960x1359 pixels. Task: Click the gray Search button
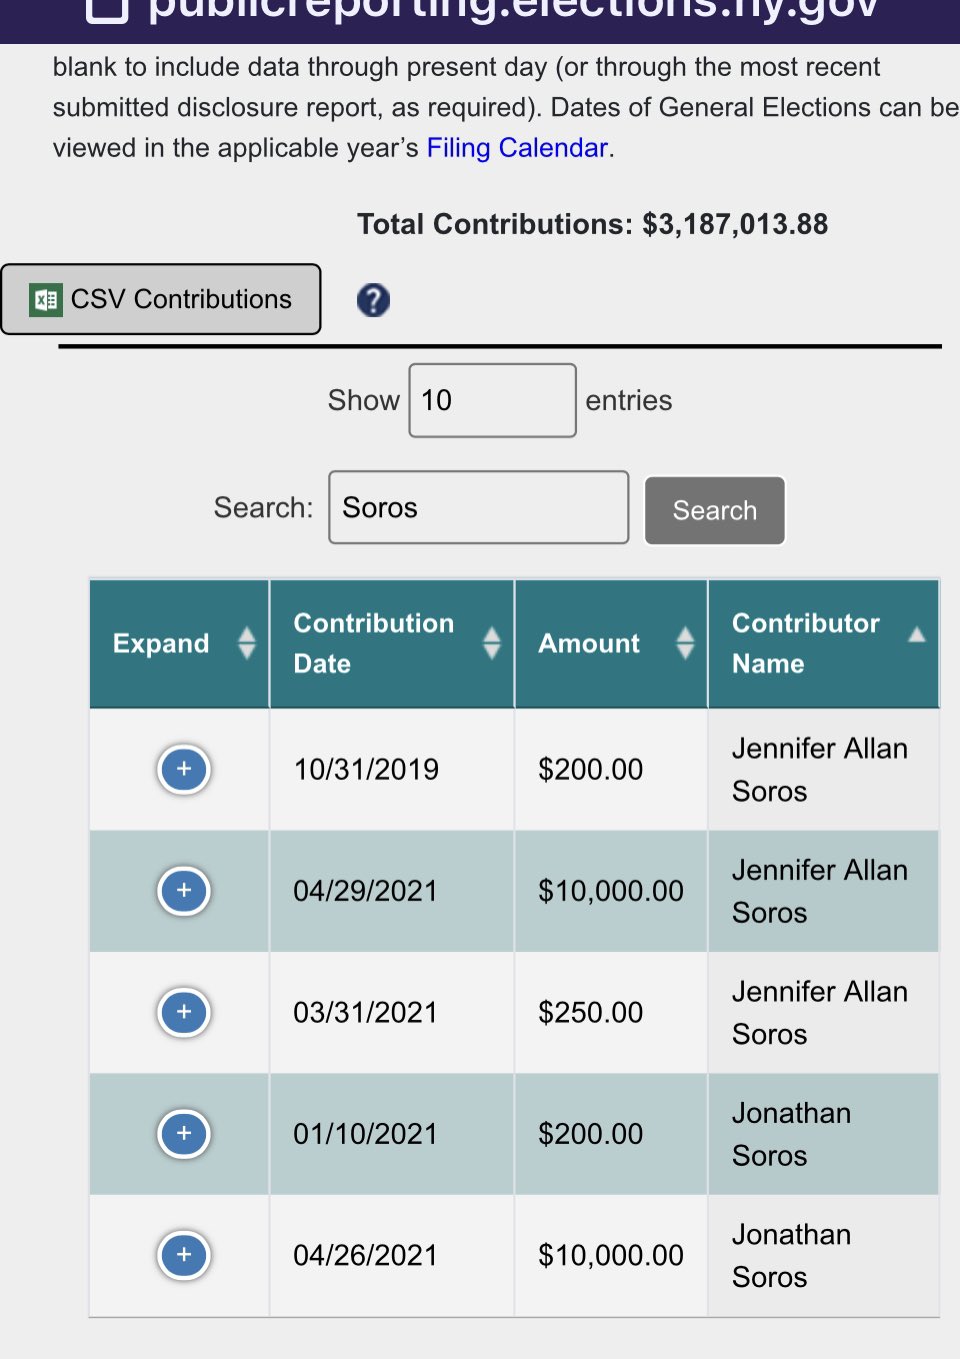click(715, 510)
